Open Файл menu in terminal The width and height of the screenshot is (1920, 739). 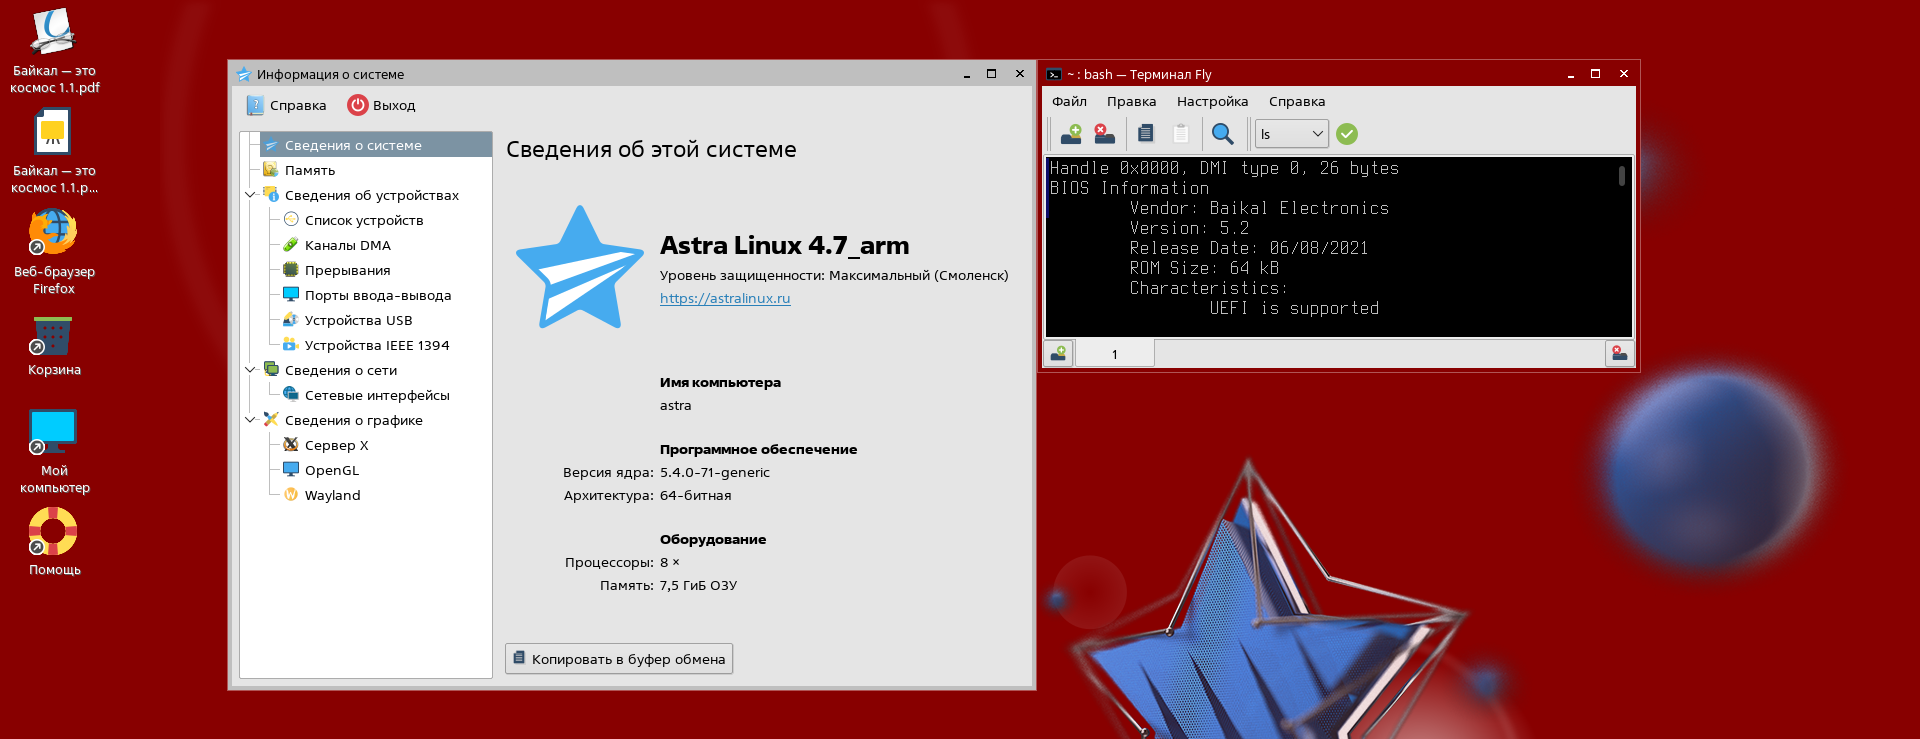click(1069, 101)
